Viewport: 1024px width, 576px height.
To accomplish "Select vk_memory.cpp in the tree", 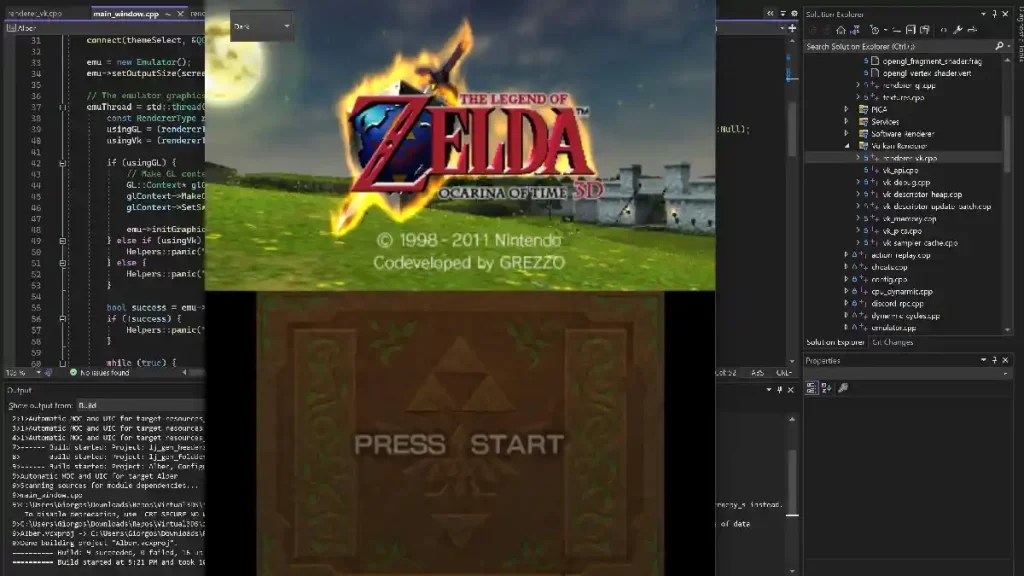I will click(909, 219).
